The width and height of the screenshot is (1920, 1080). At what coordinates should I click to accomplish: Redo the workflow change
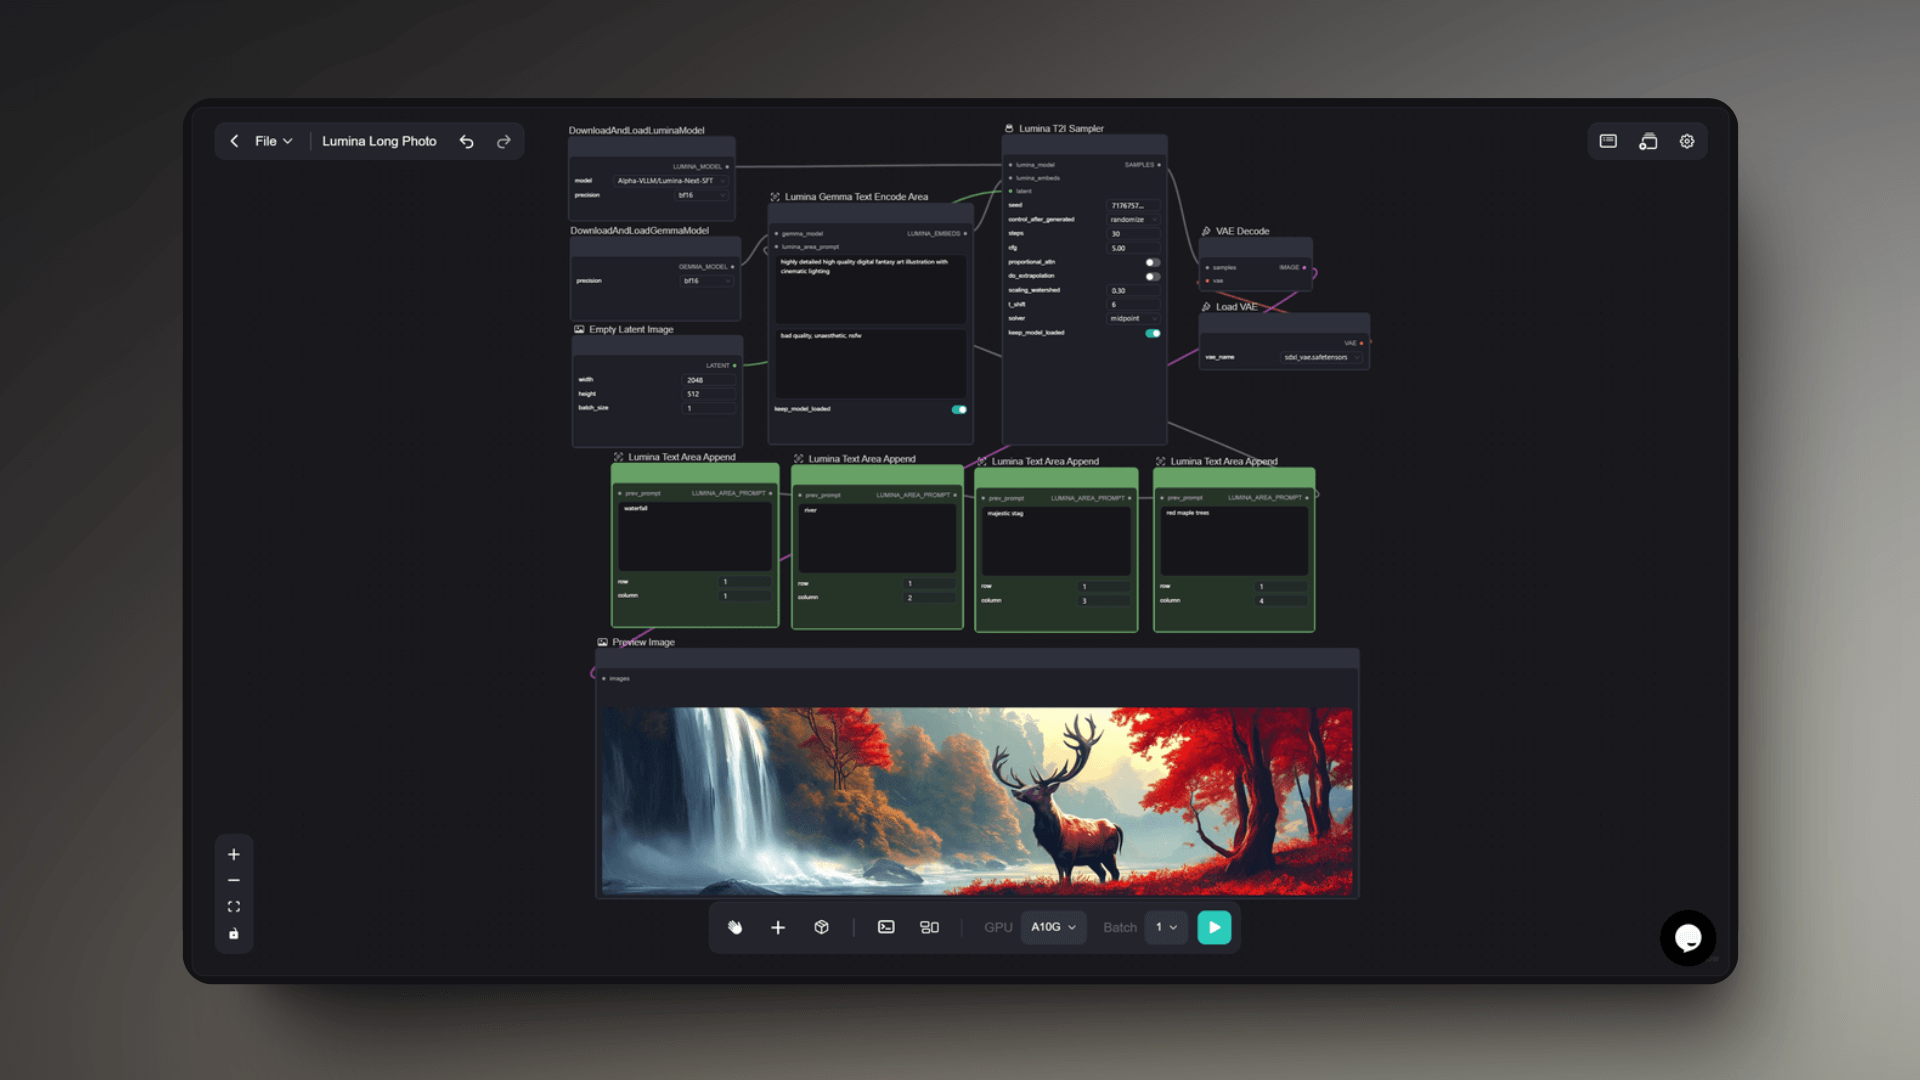click(504, 141)
